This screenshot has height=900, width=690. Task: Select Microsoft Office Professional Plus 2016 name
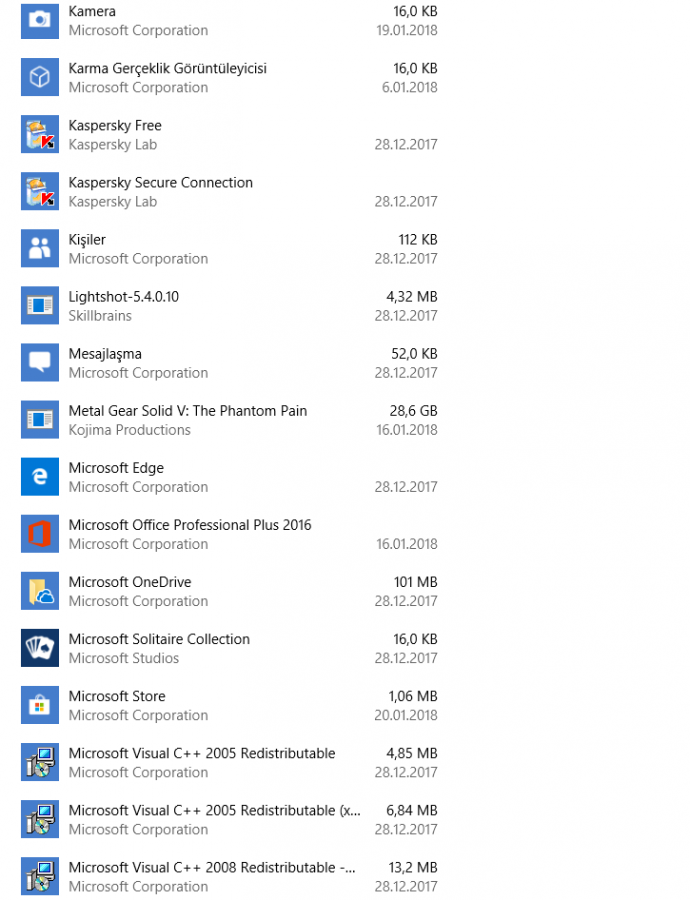pos(190,525)
